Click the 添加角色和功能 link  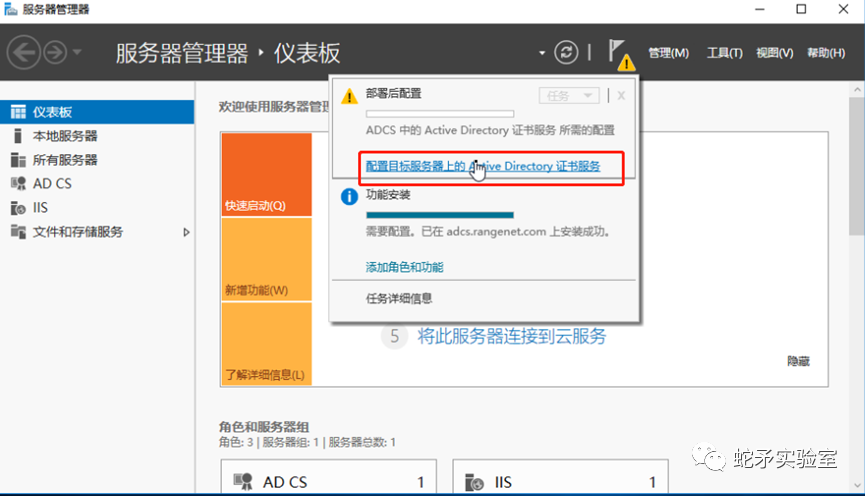coord(404,268)
